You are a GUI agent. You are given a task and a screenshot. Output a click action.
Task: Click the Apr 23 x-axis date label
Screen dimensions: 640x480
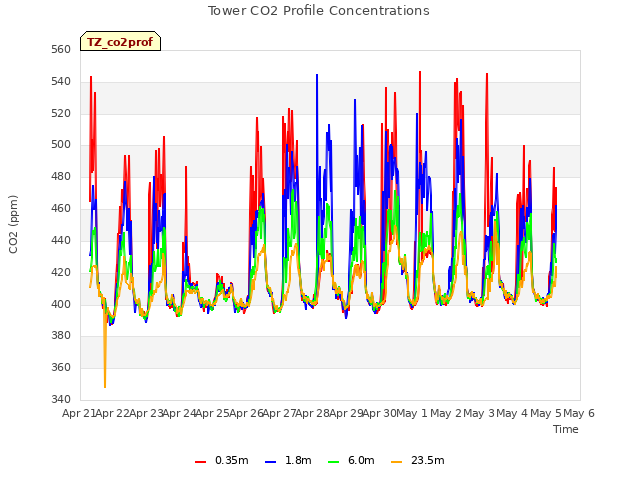(x=146, y=414)
